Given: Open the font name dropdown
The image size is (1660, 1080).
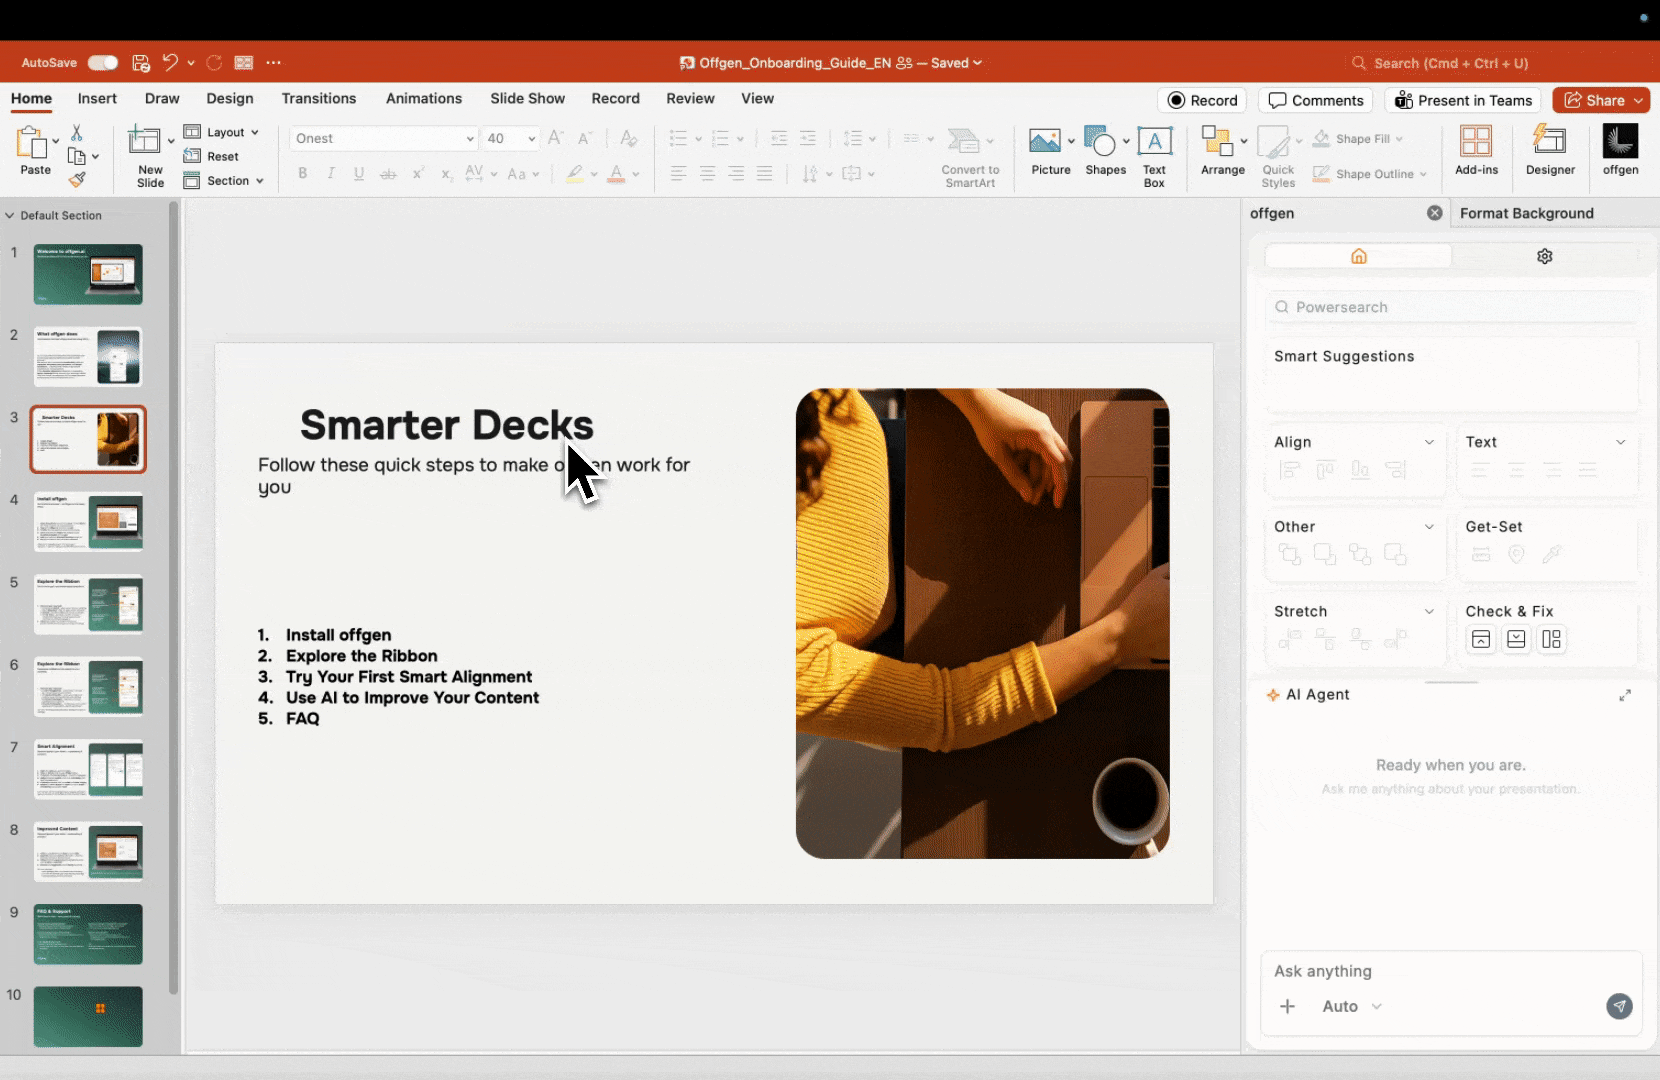Looking at the screenshot, I should [x=469, y=139].
